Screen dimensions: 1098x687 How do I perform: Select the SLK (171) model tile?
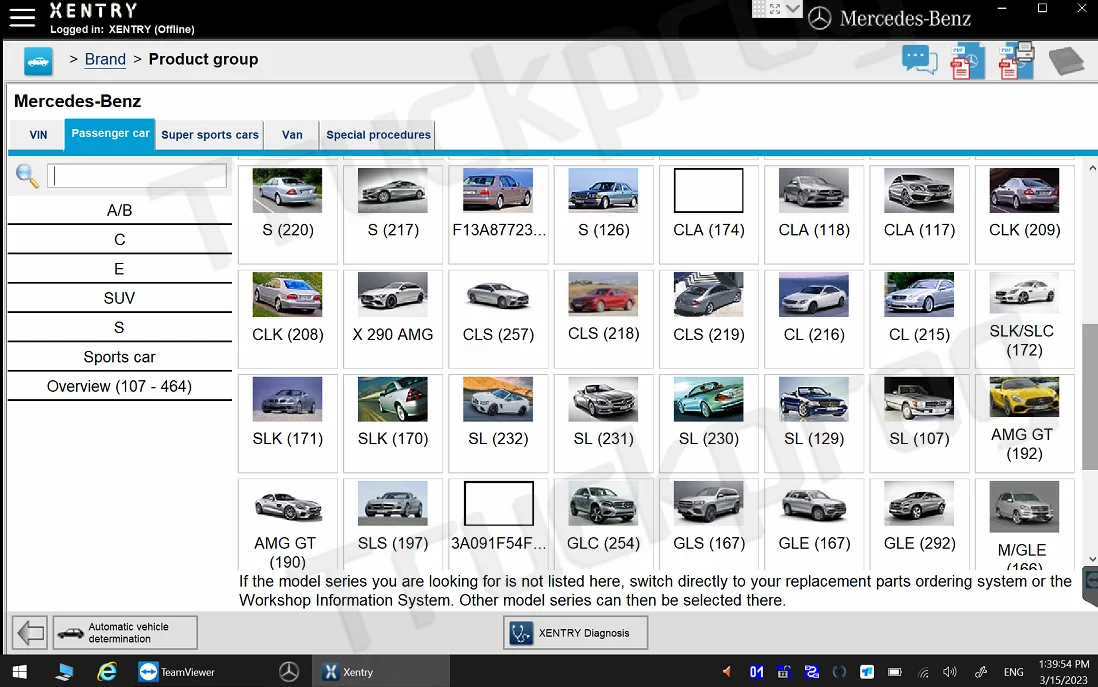288,423
